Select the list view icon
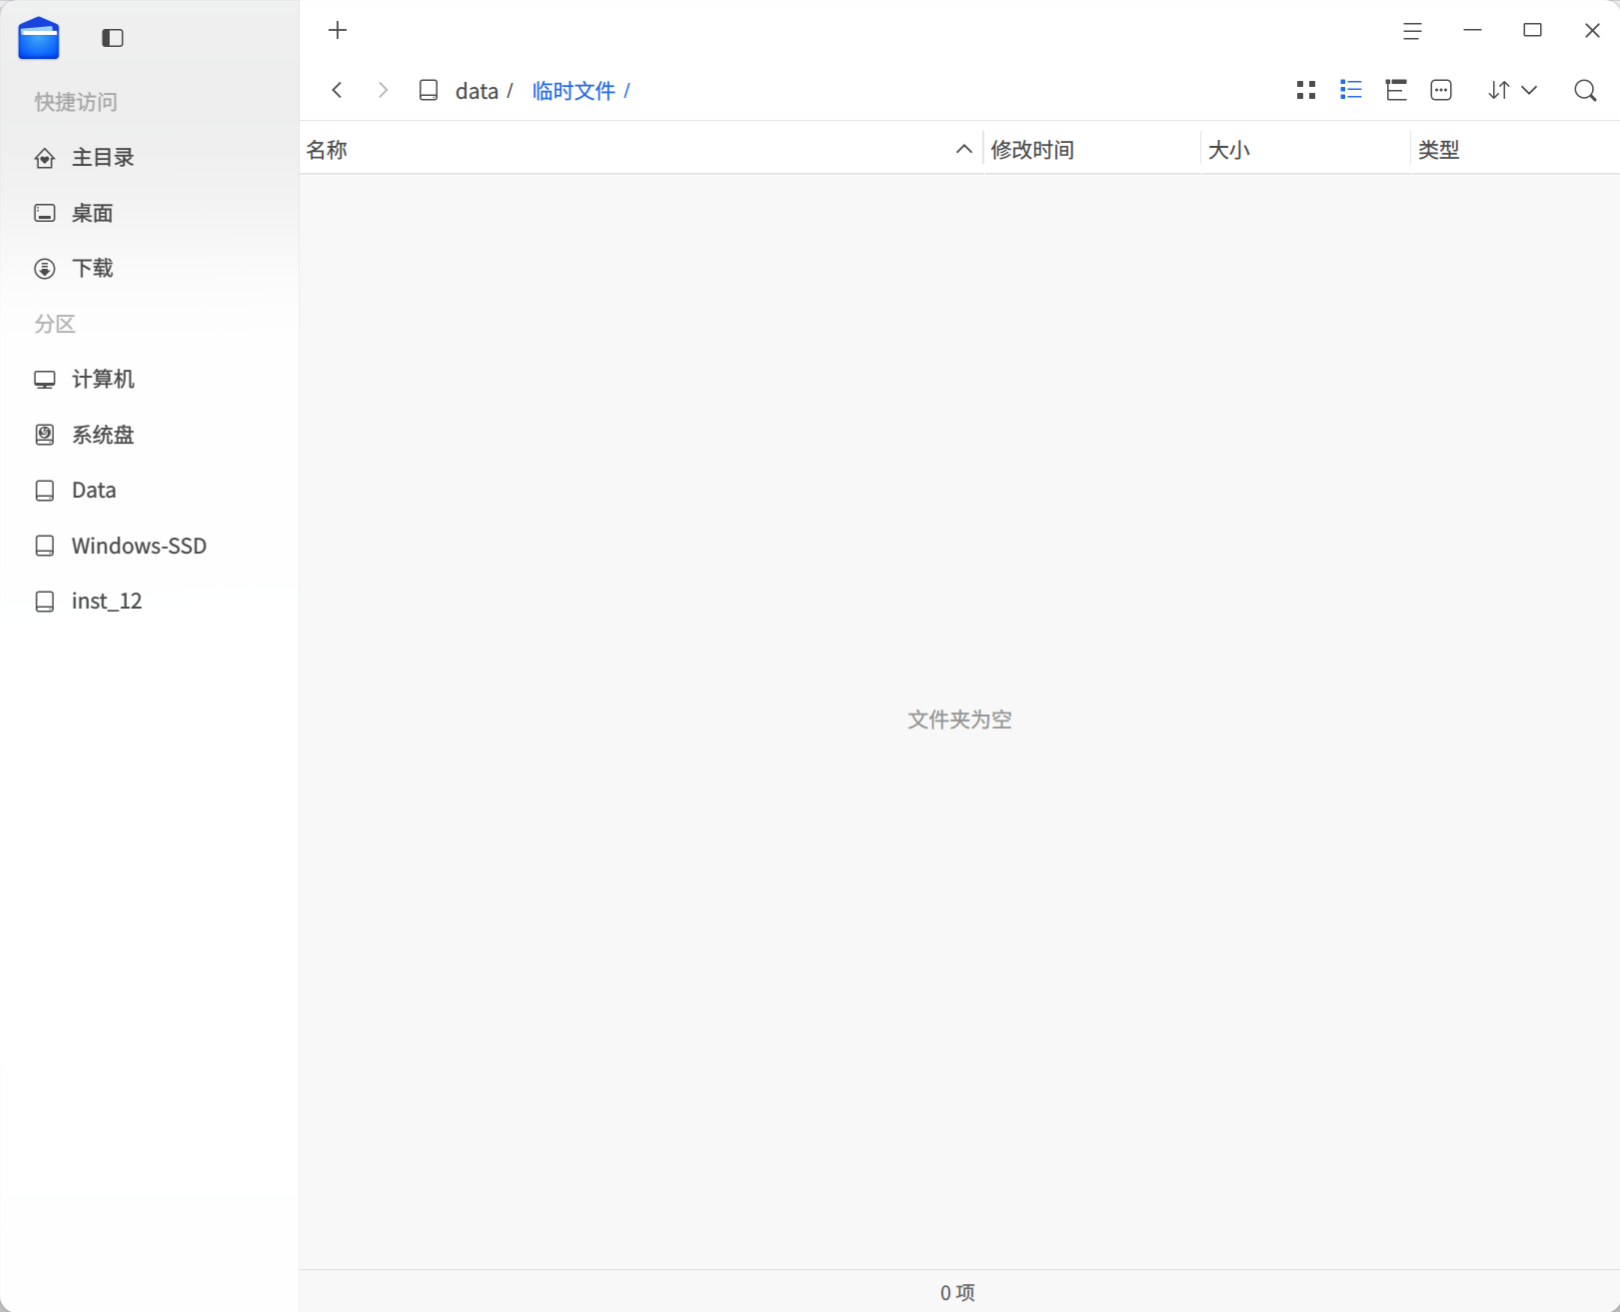 [x=1350, y=89]
